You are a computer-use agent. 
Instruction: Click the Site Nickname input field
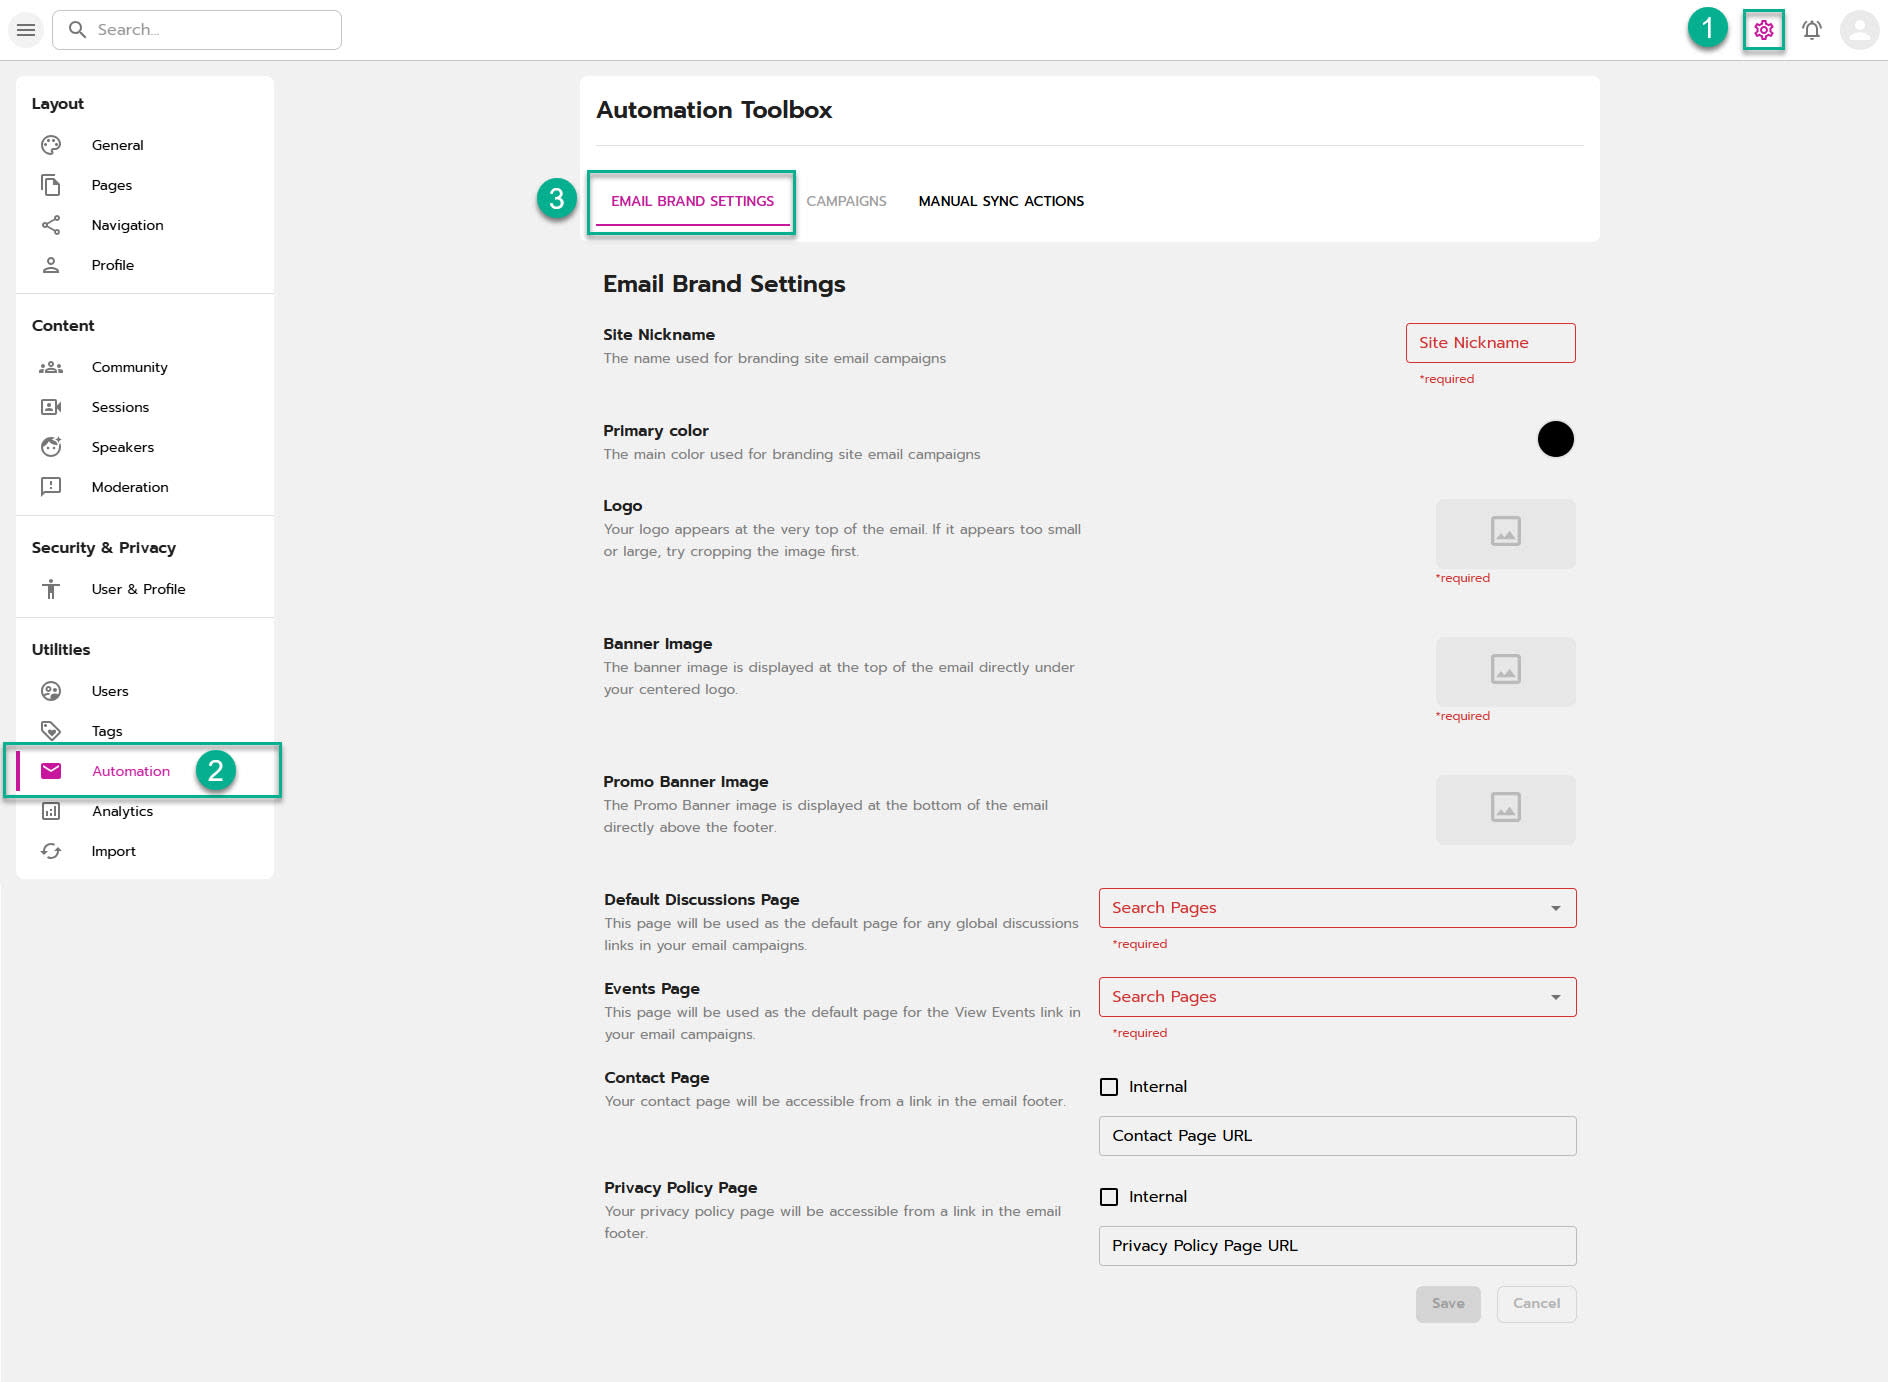click(x=1490, y=343)
